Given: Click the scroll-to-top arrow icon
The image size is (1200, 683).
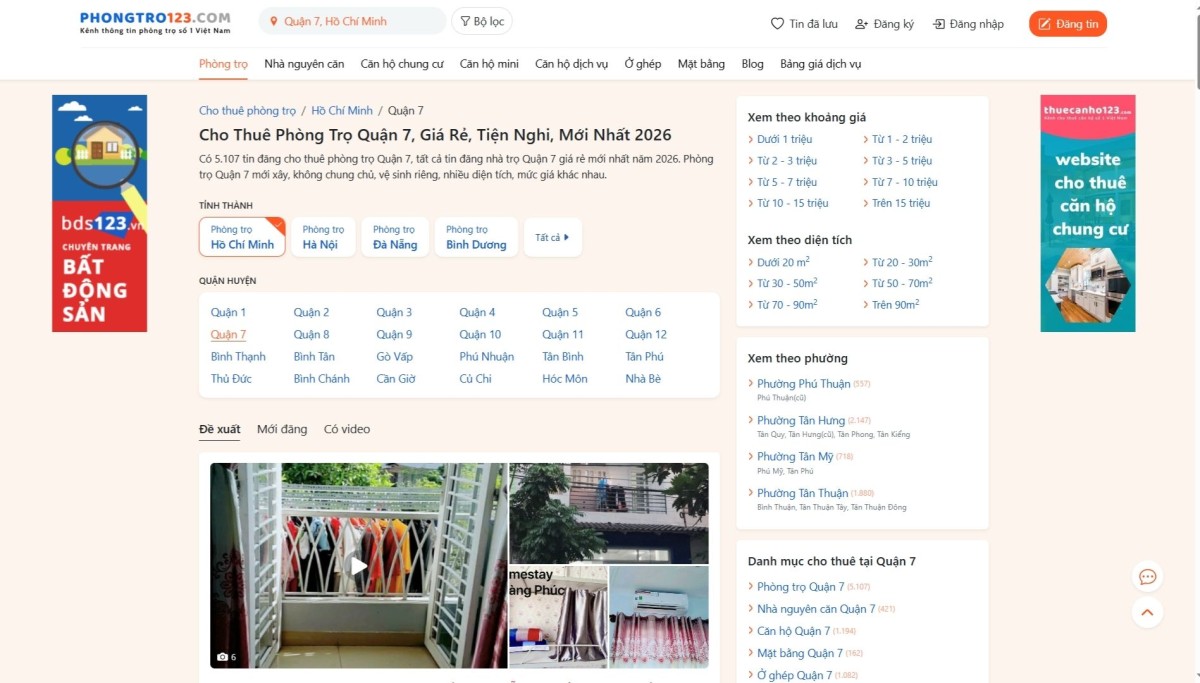Looking at the screenshot, I should click(x=1148, y=613).
